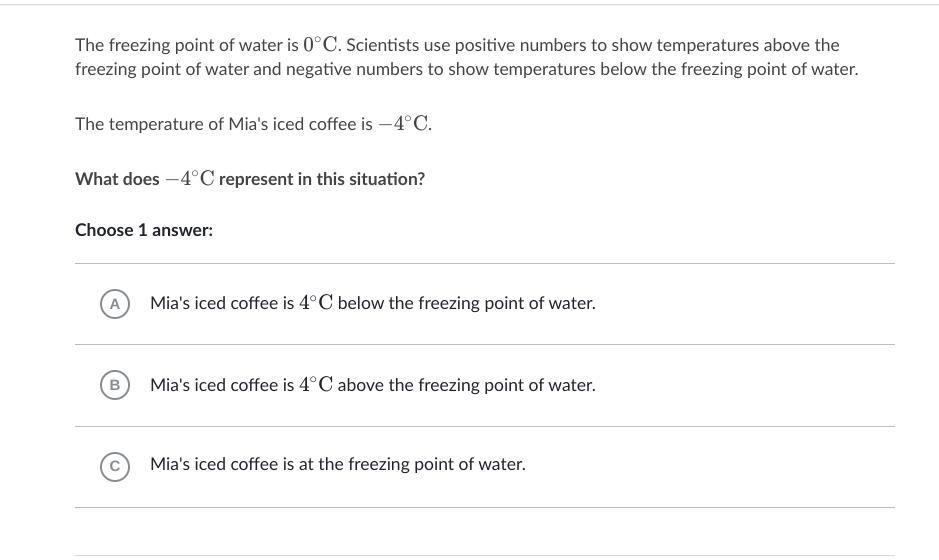
Task: Click "Mia's iced coffee is" in option A
Action: coord(222,303)
